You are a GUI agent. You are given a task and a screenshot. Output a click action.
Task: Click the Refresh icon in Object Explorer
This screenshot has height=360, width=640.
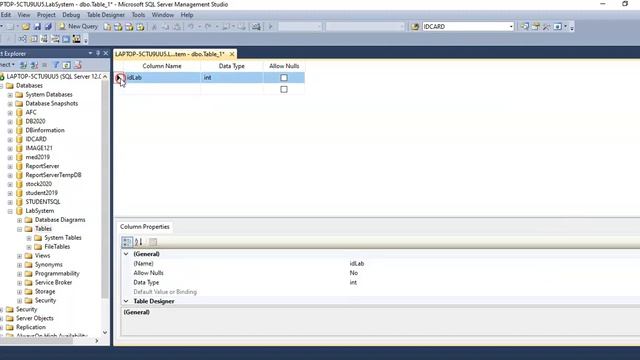(67, 65)
